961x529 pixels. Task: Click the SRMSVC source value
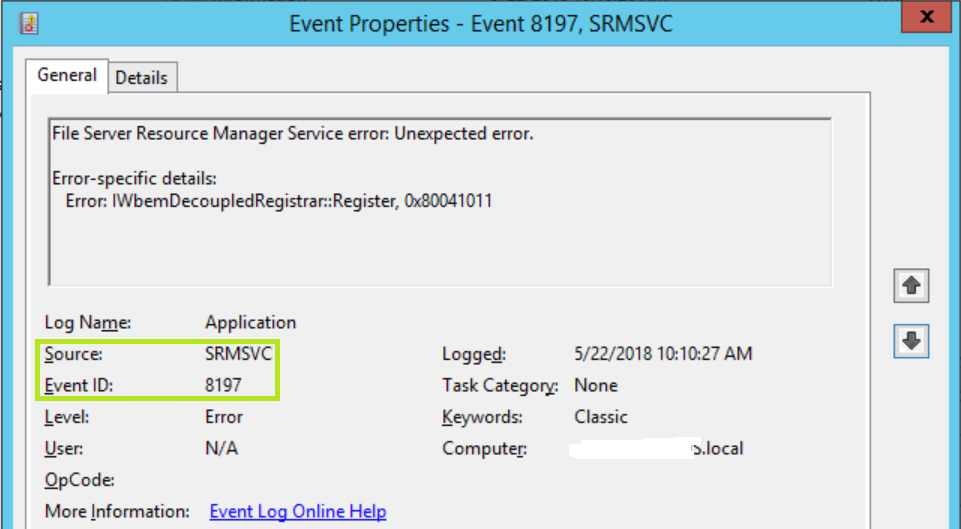coord(238,354)
